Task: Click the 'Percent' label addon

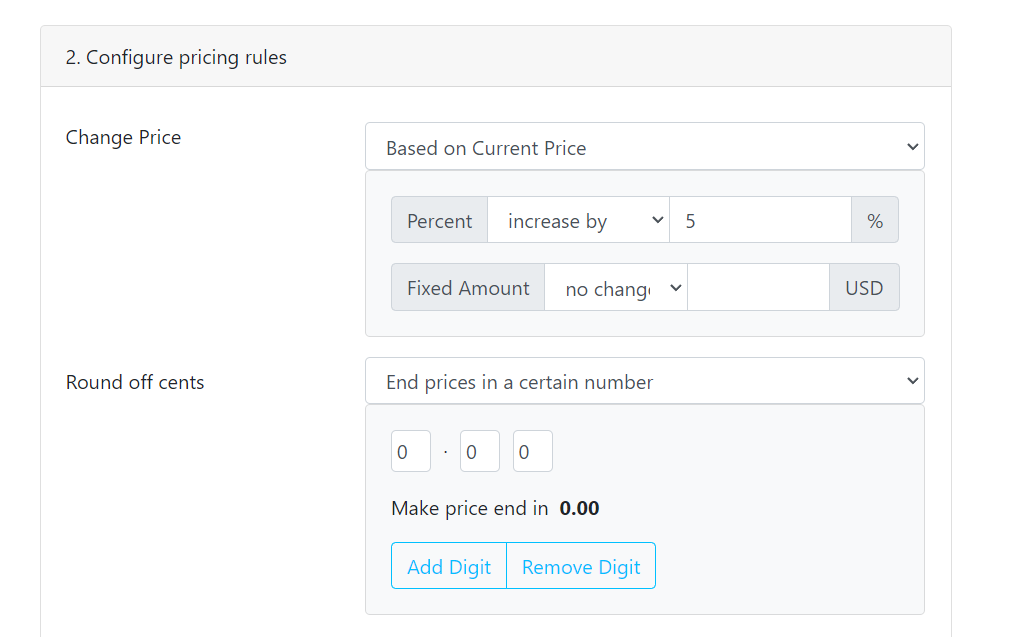Action: pyautogui.click(x=439, y=221)
